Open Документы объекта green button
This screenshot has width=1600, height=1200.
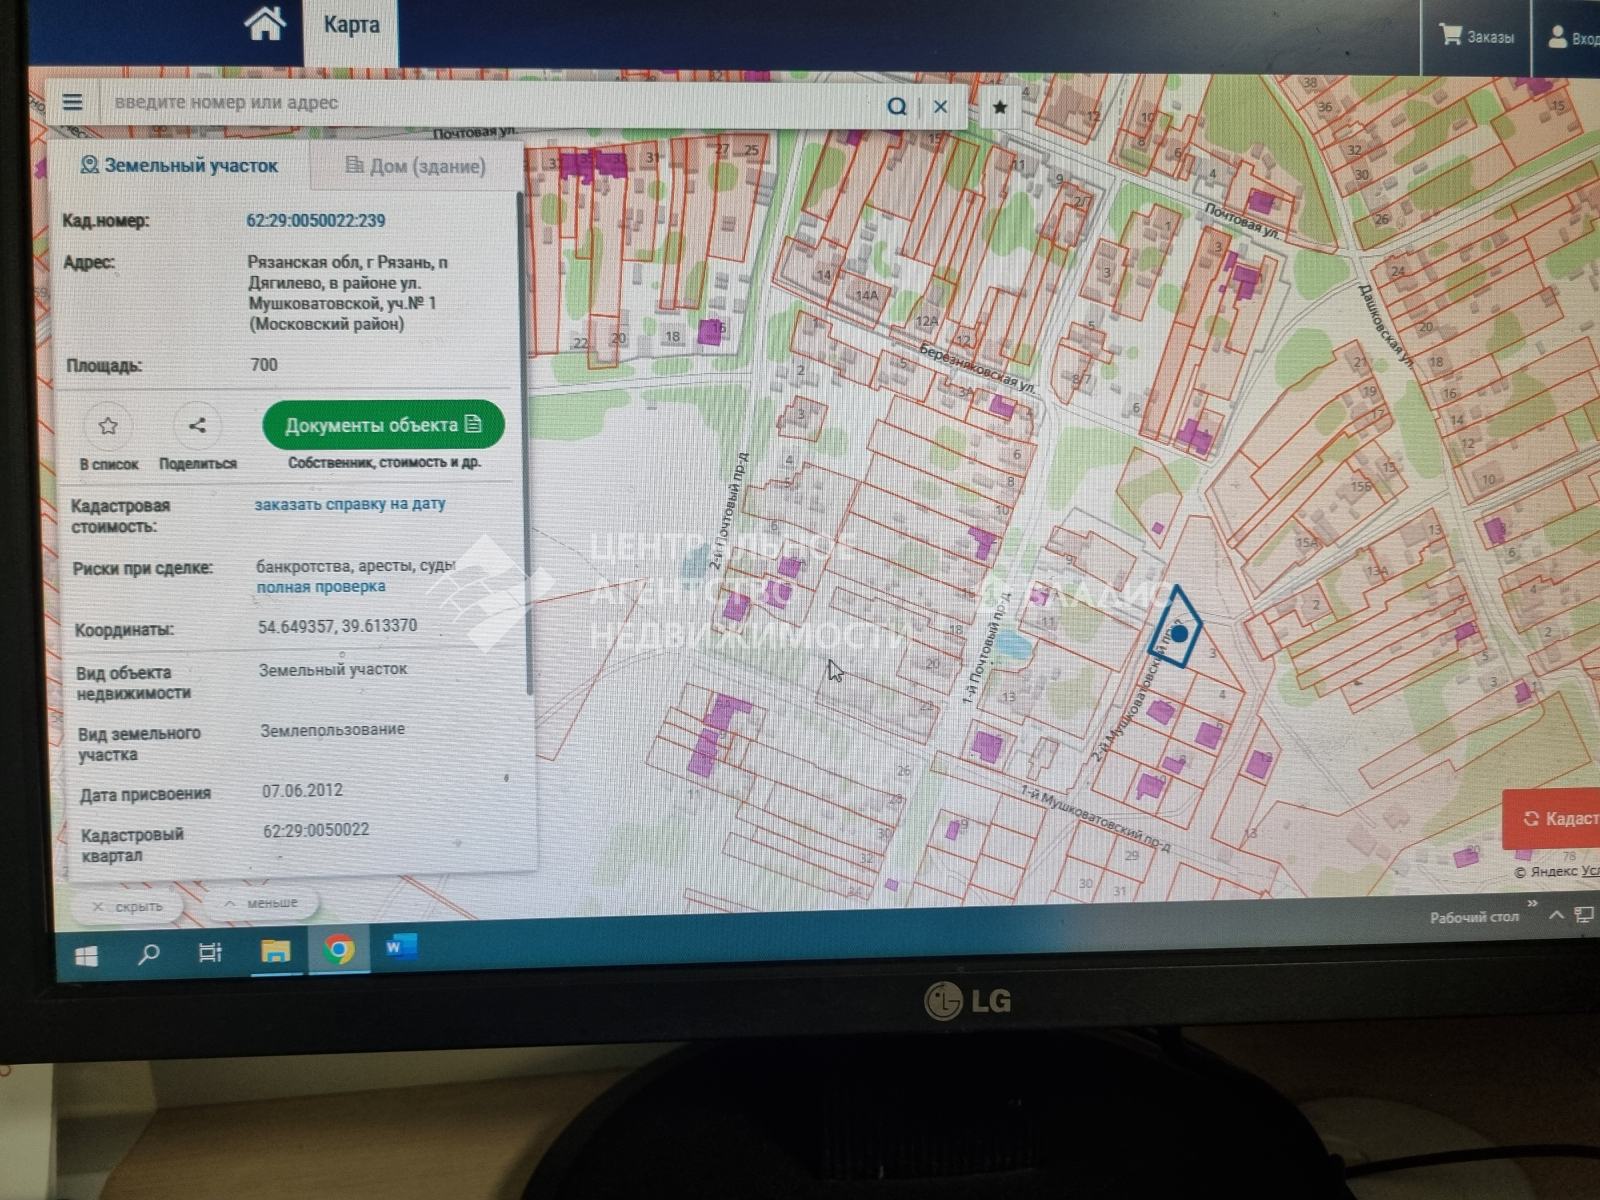[x=383, y=425]
